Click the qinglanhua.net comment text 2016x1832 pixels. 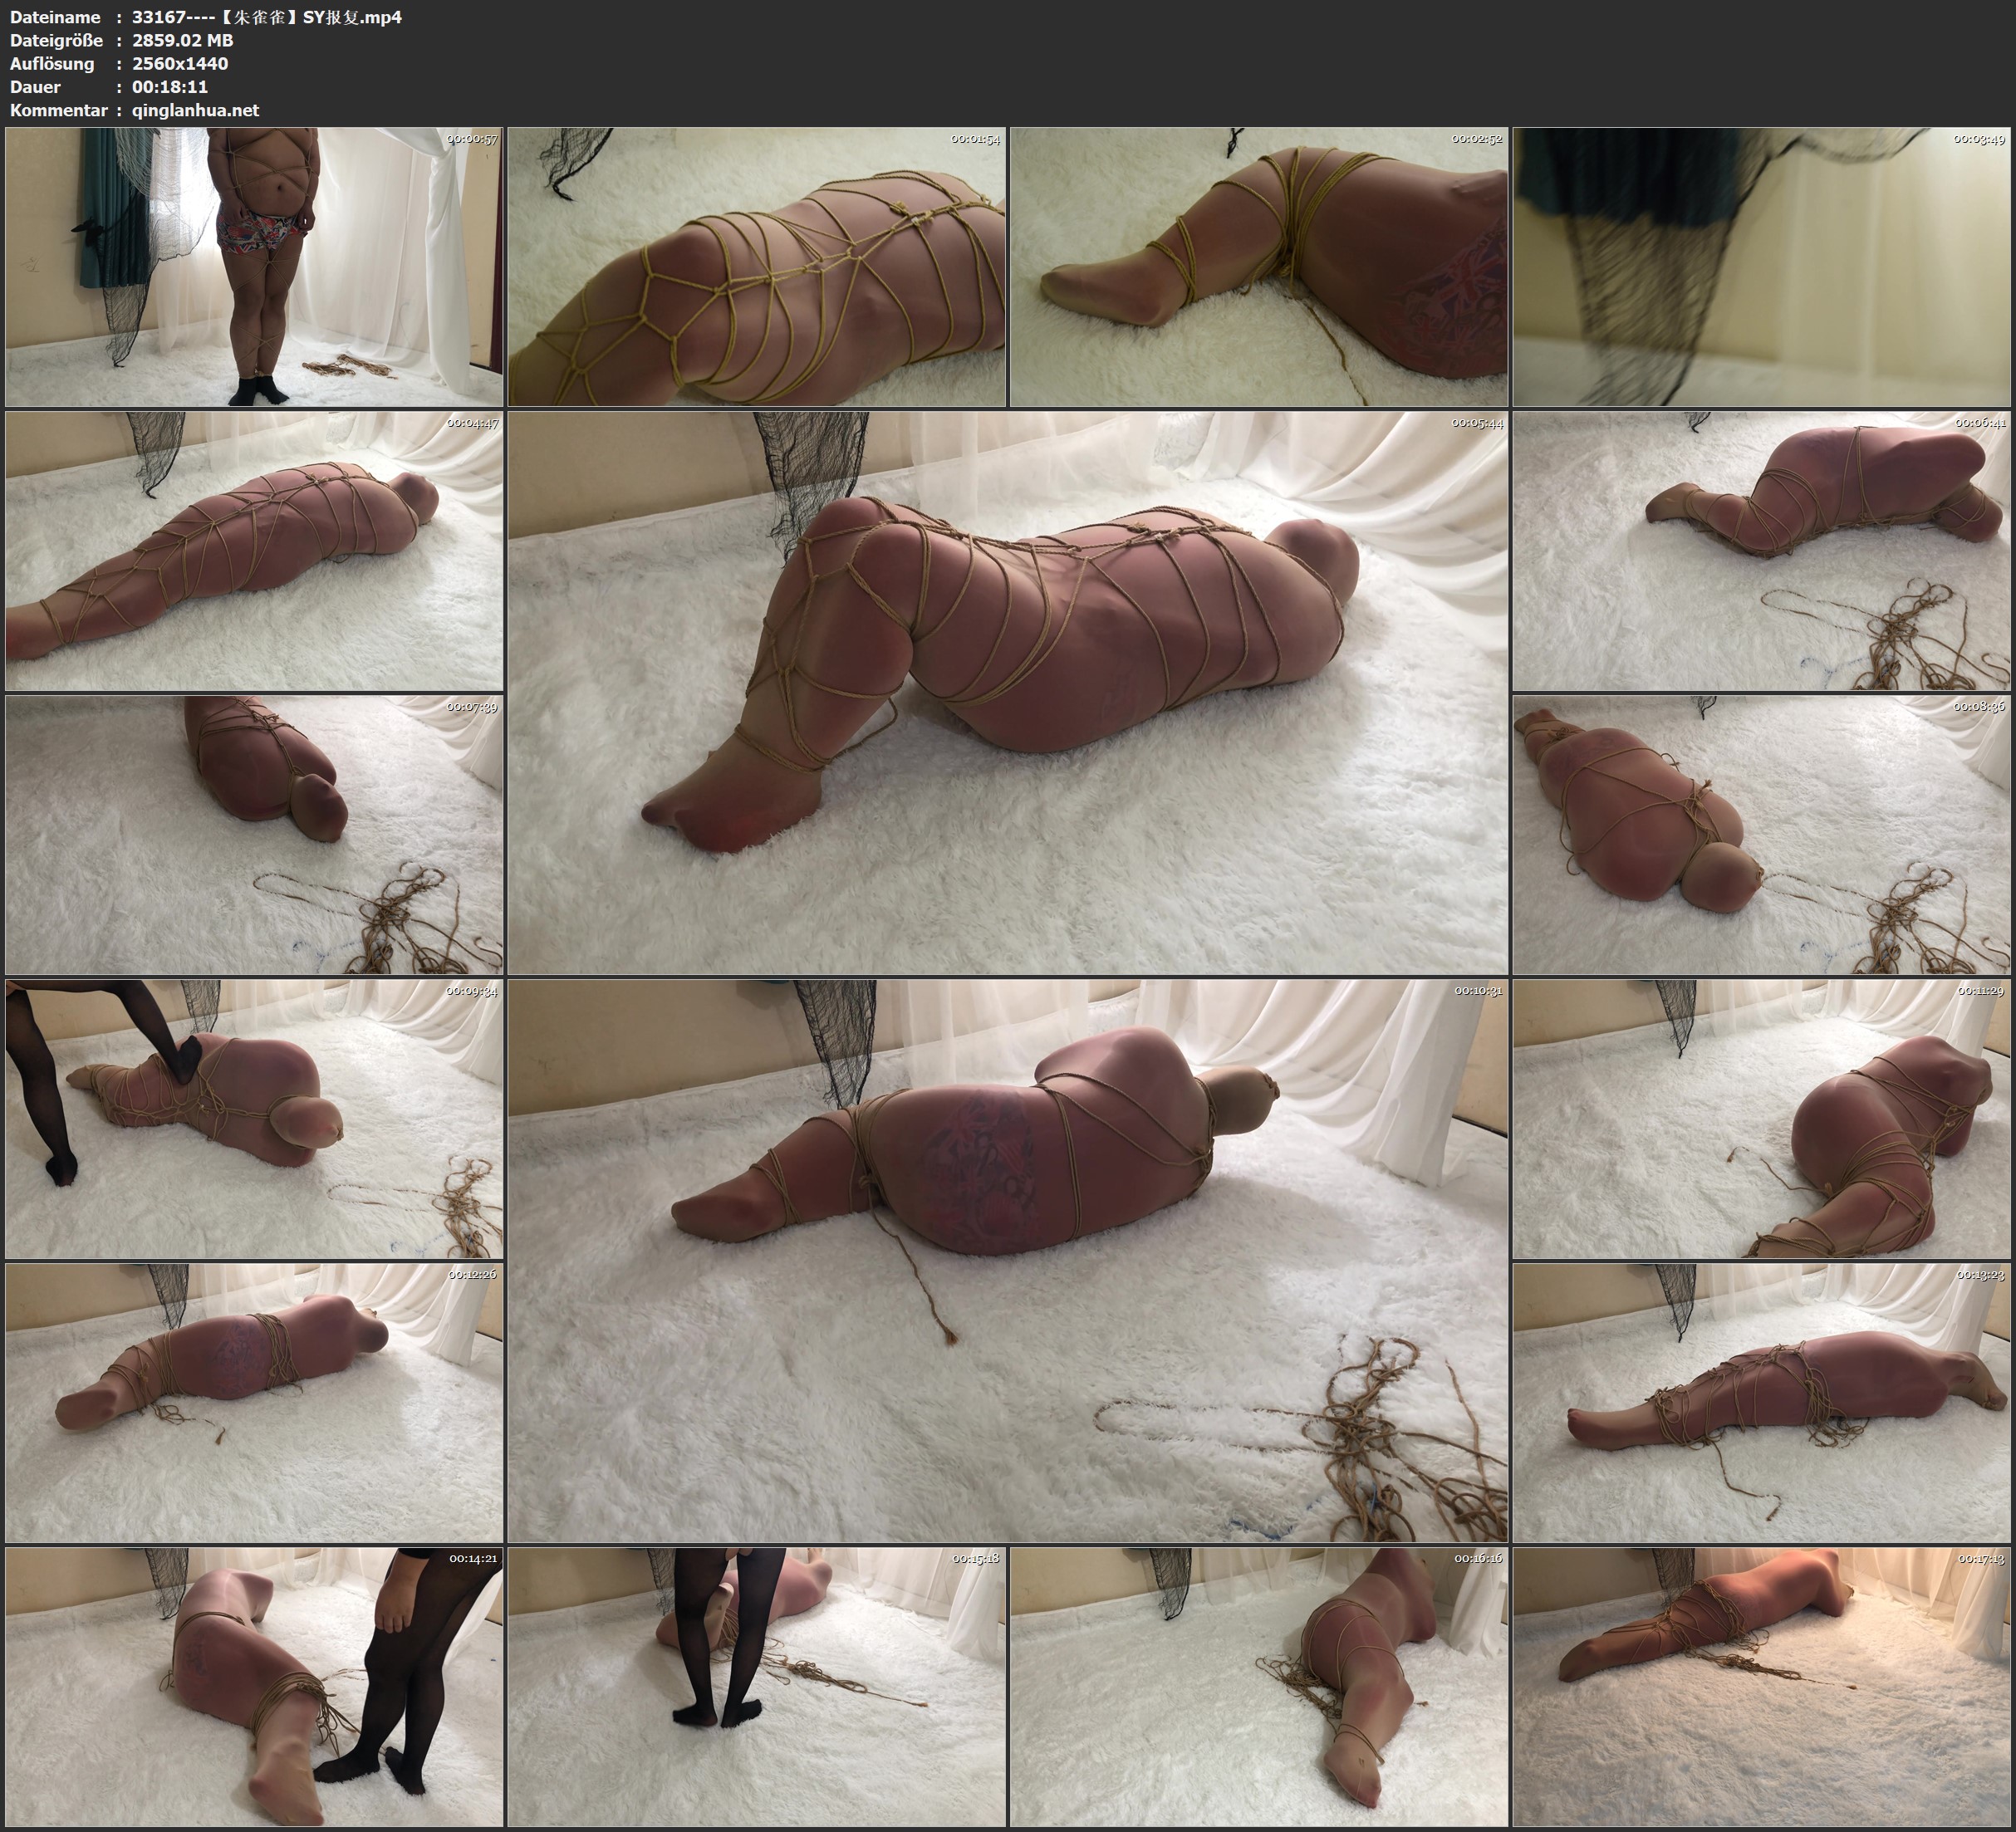(195, 110)
